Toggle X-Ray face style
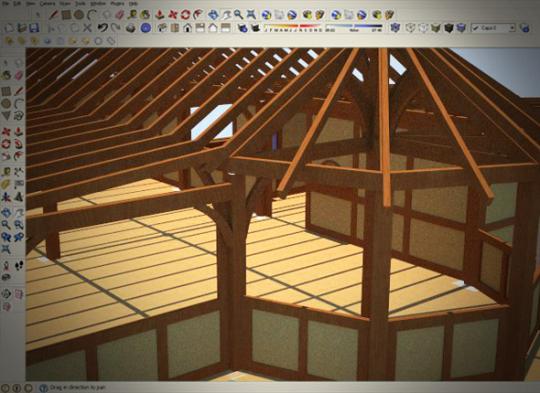The width and height of the screenshot is (540, 393). pos(395,28)
